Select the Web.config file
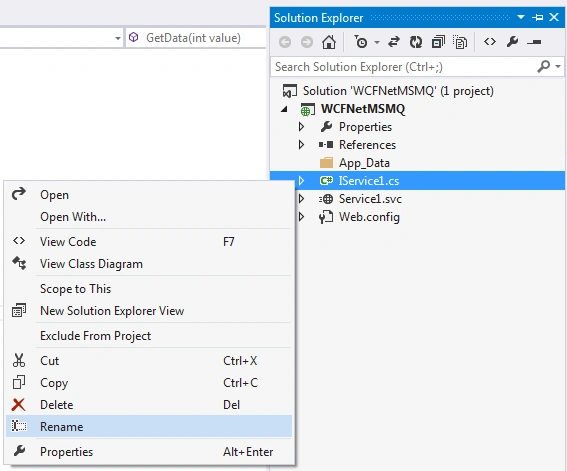The height and width of the screenshot is (471, 567). point(369,217)
